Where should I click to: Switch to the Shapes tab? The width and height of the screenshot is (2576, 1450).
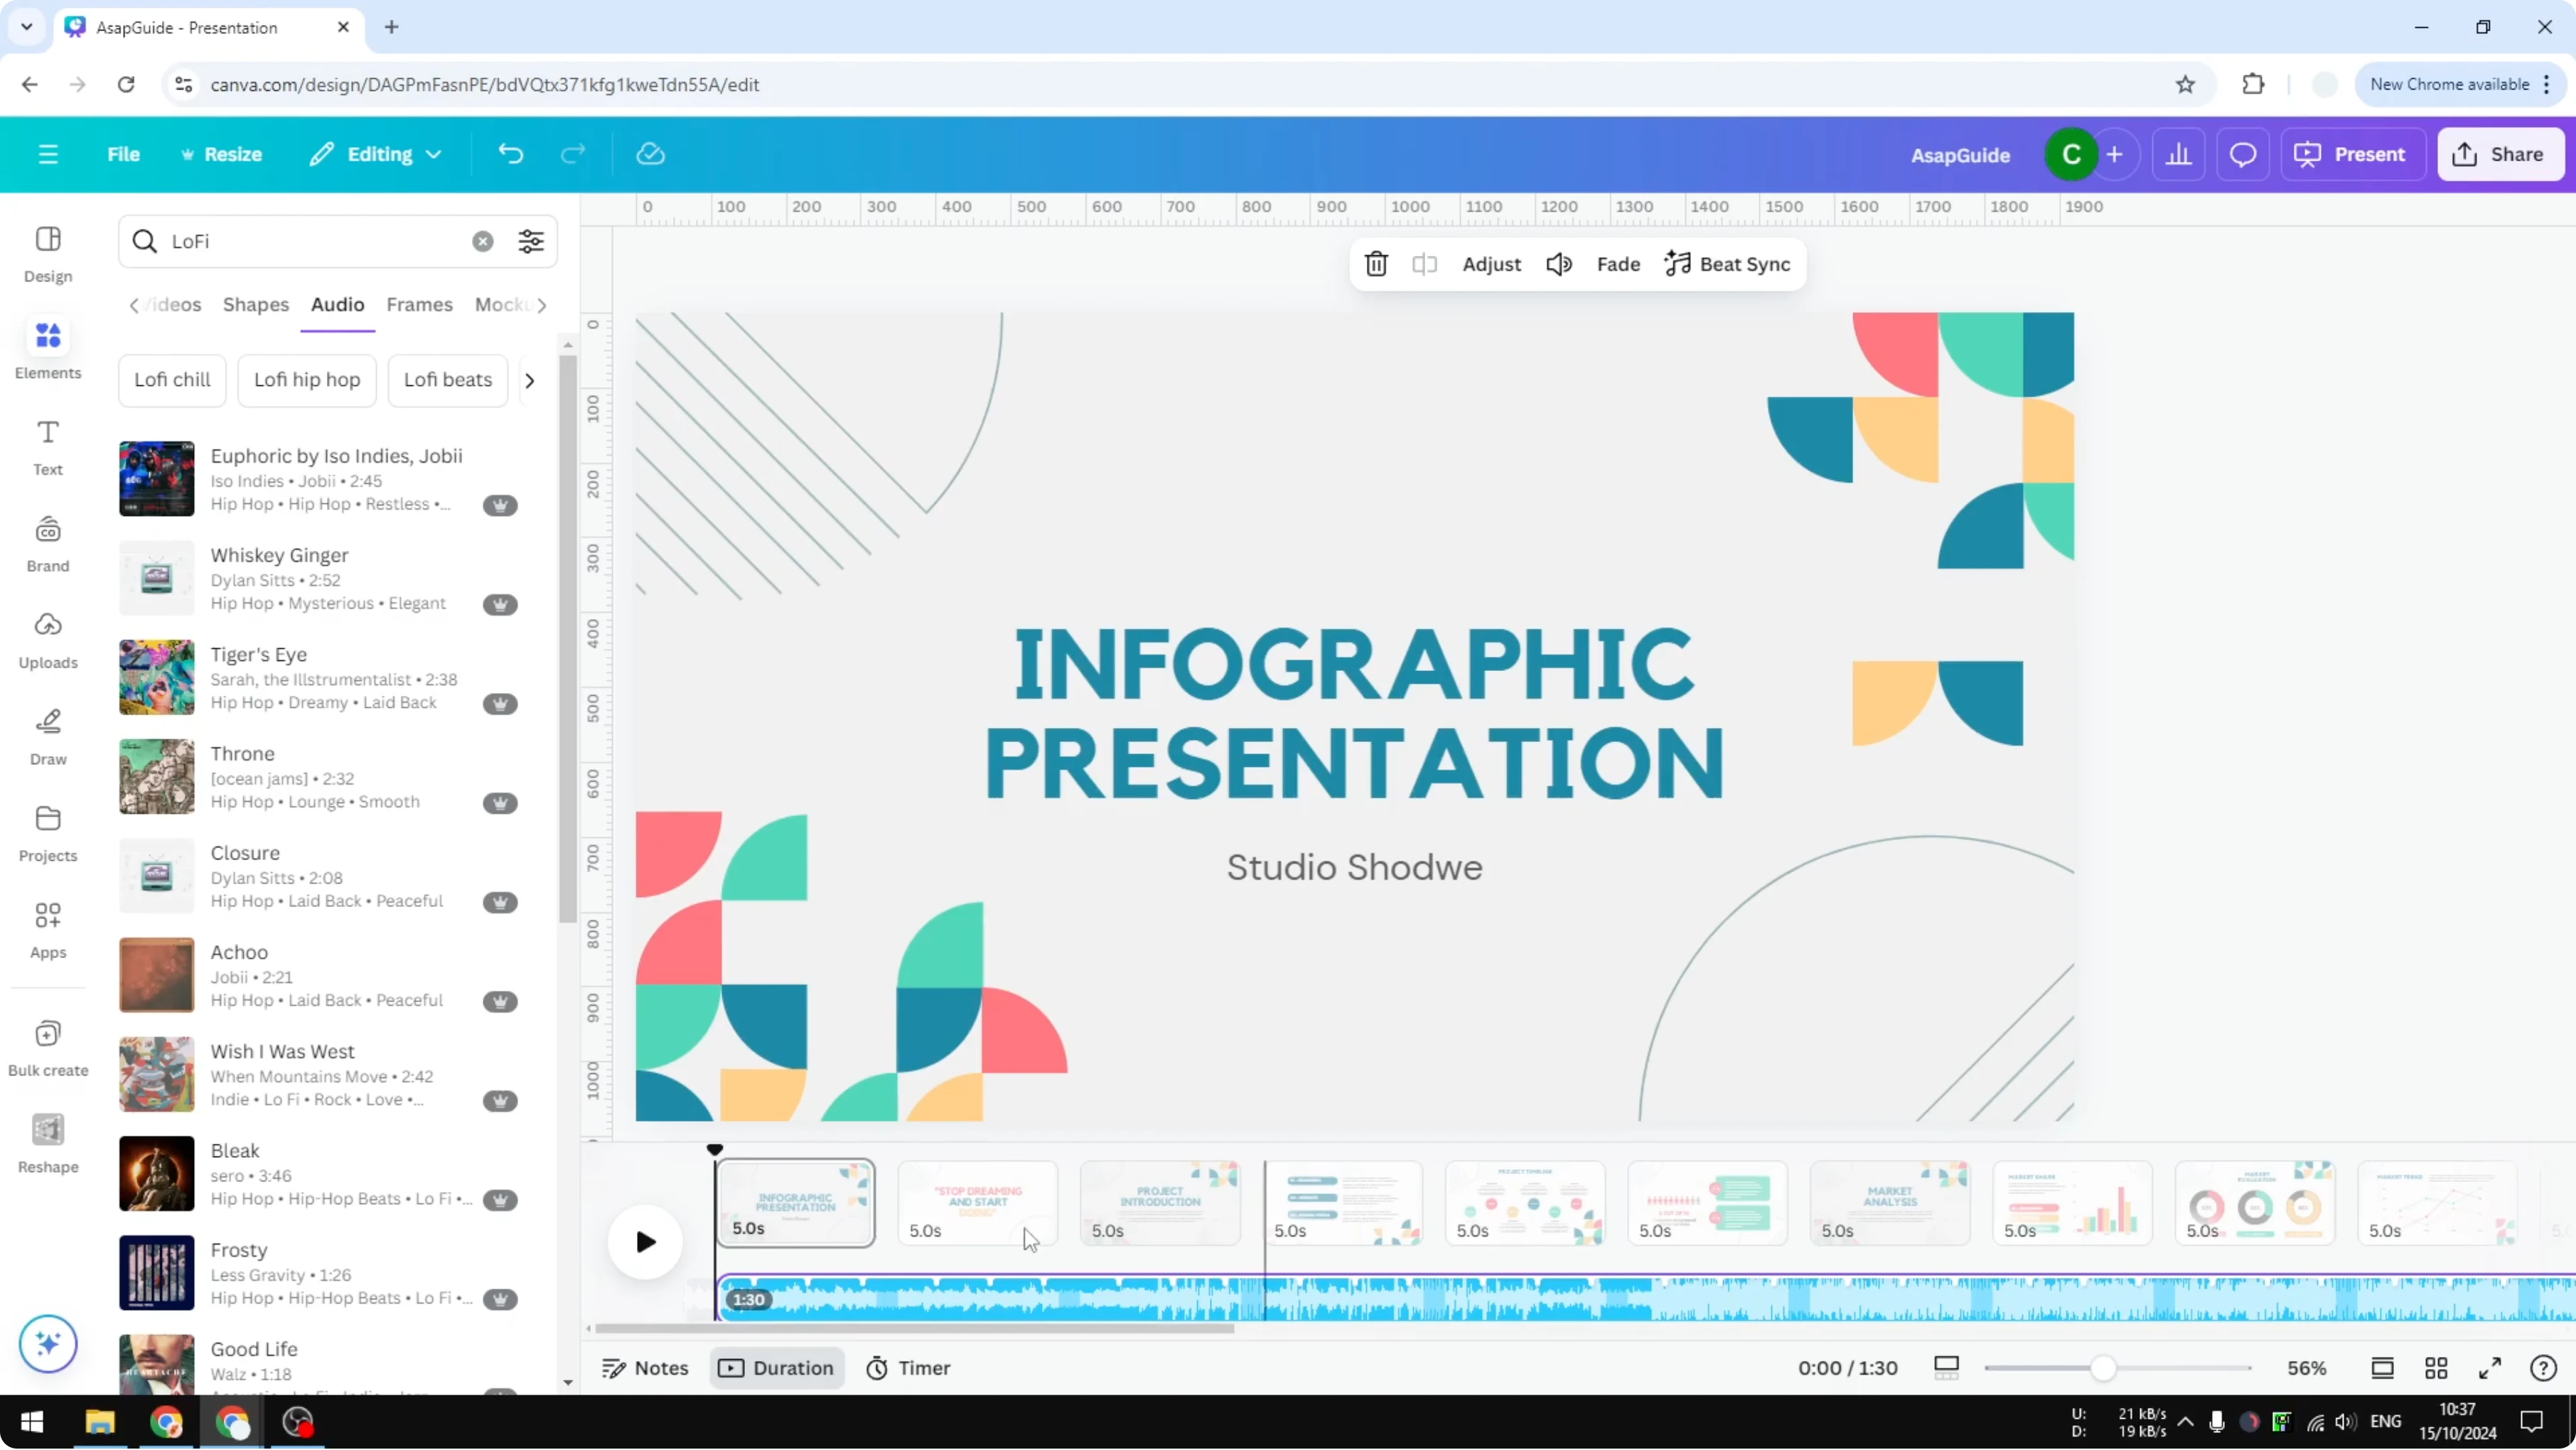pyautogui.click(x=256, y=305)
